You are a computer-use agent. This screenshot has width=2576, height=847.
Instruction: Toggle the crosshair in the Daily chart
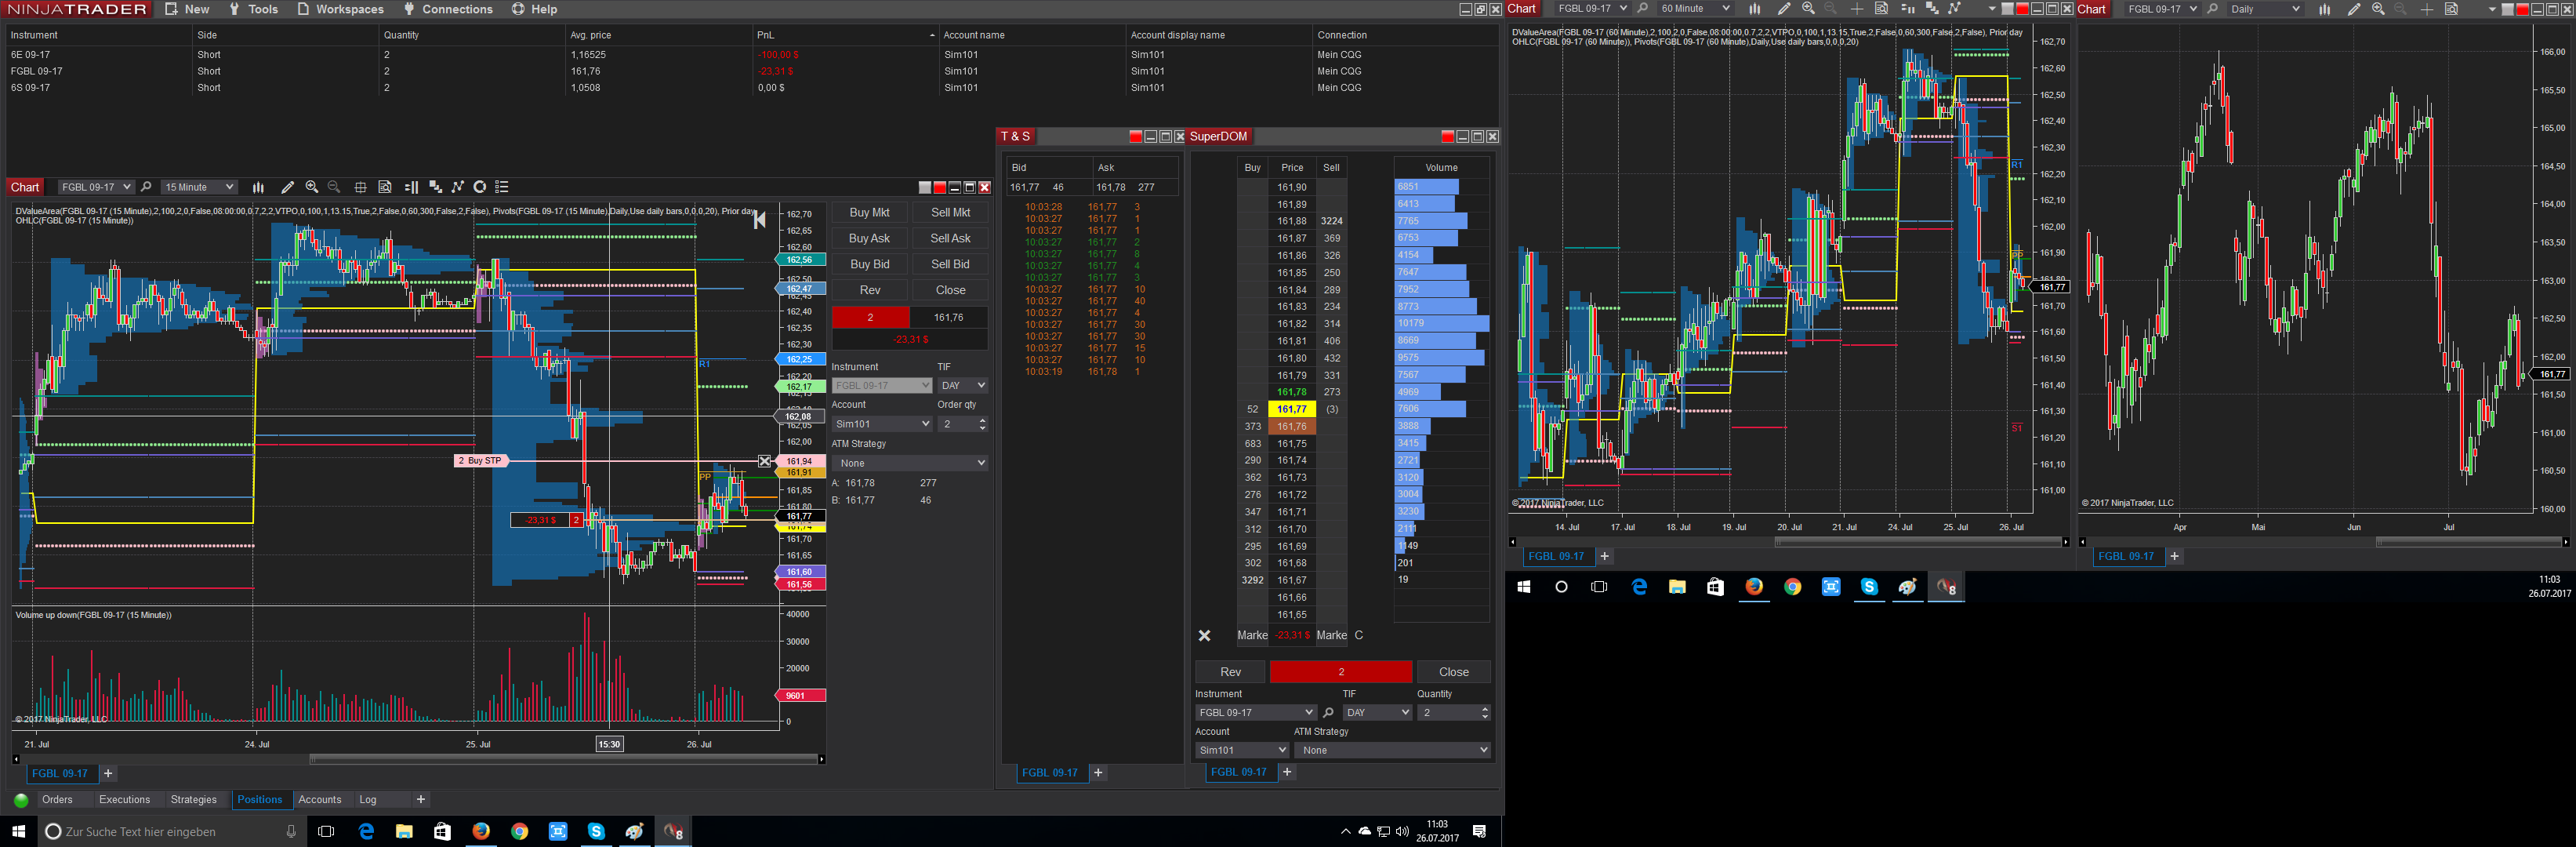pyautogui.click(x=2426, y=9)
